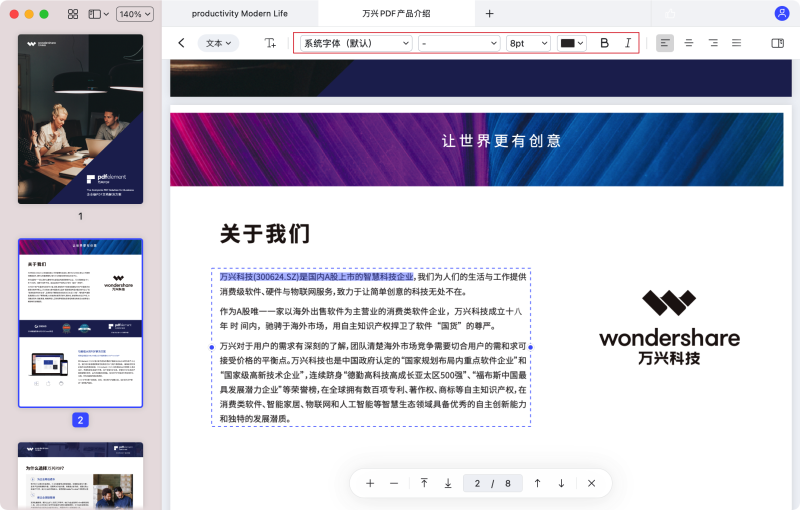This screenshot has width=800, height=510.
Task: Click the left resize handle of text box
Action: (x=212, y=347)
